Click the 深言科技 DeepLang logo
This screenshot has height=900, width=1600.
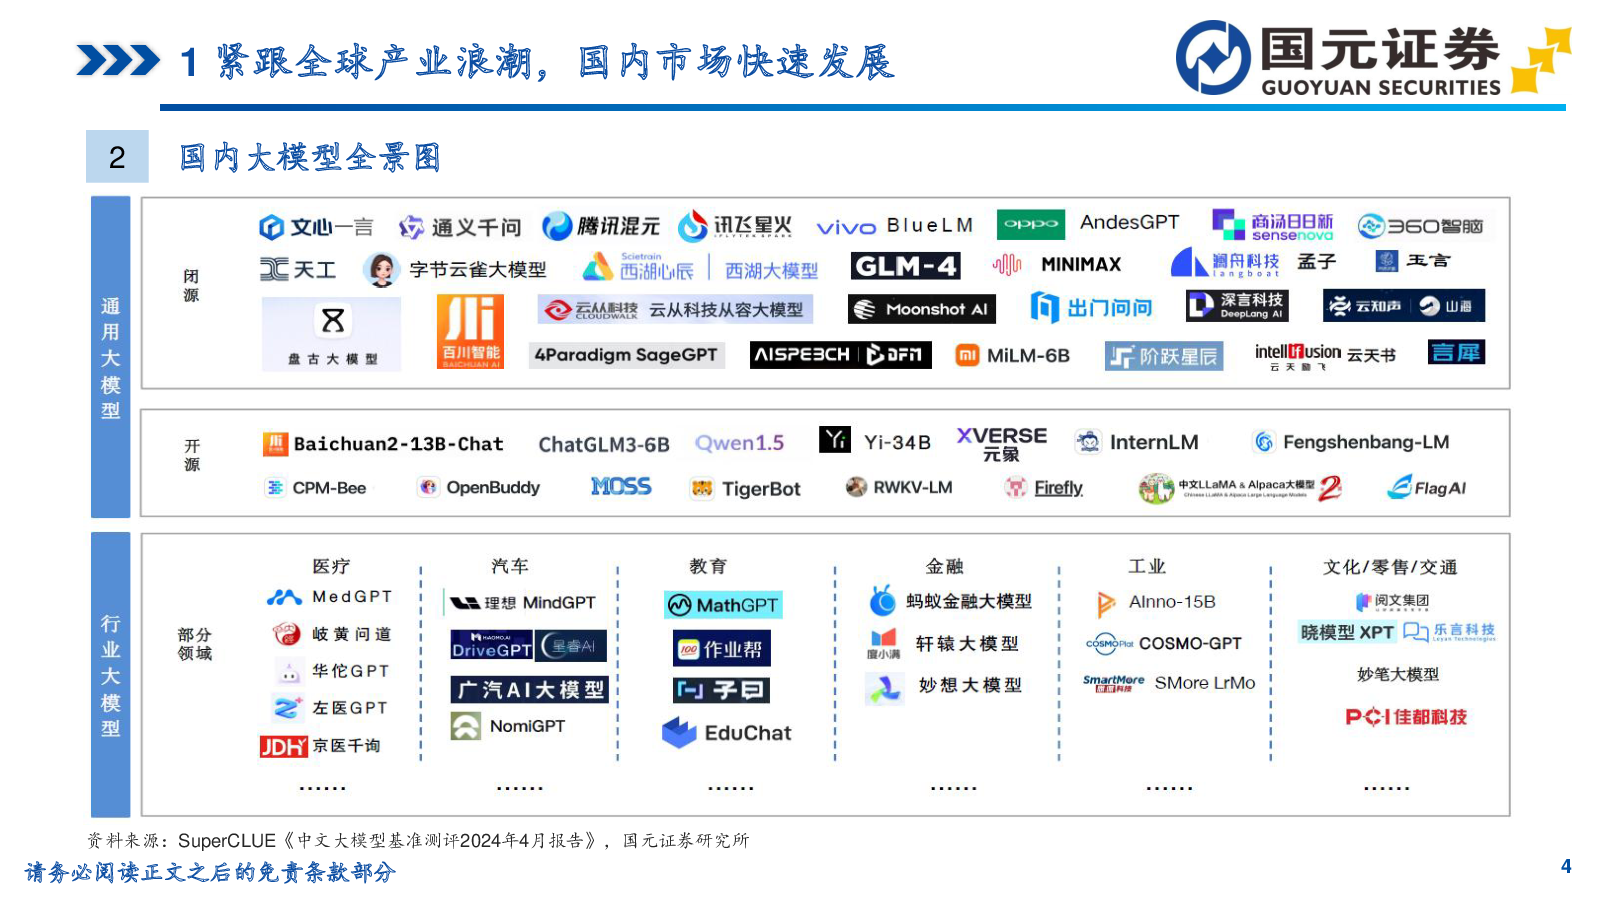1237,305
